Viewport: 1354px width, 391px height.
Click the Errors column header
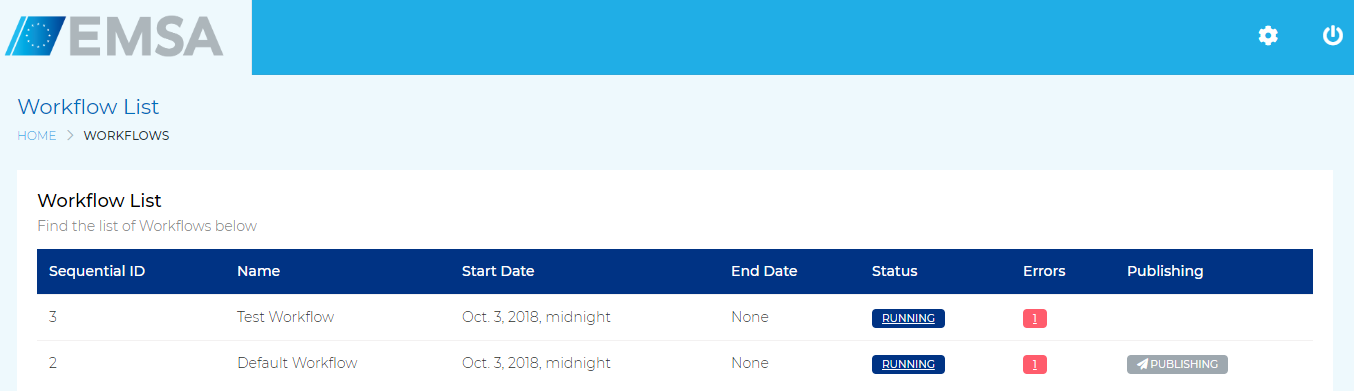click(x=1044, y=271)
